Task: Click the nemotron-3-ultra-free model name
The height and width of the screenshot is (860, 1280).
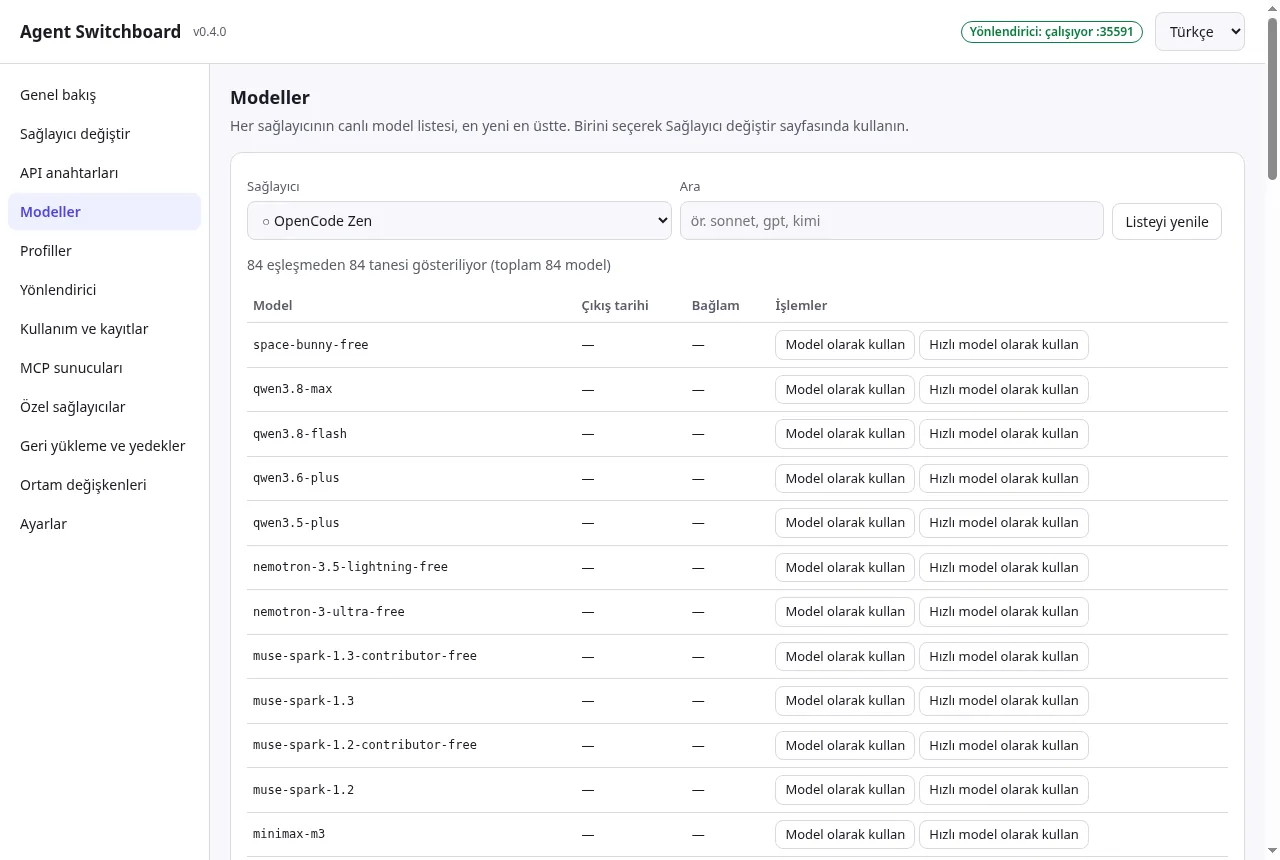Action: click(329, 612)
